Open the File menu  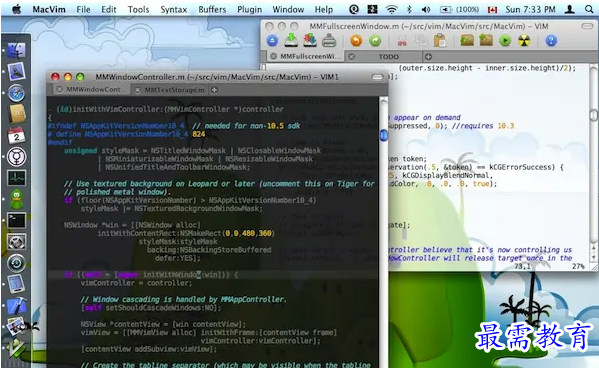pyautogui.click(x=83, y=10)
